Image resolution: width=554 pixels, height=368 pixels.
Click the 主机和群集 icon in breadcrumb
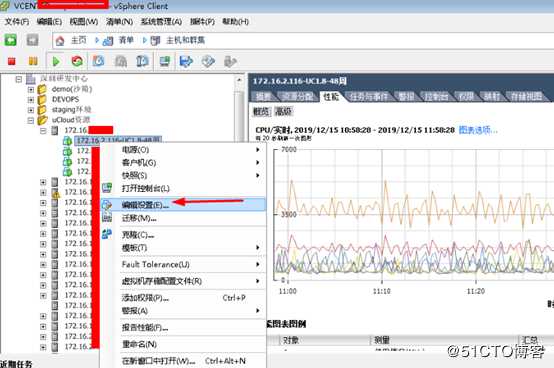tap(155, 41)
